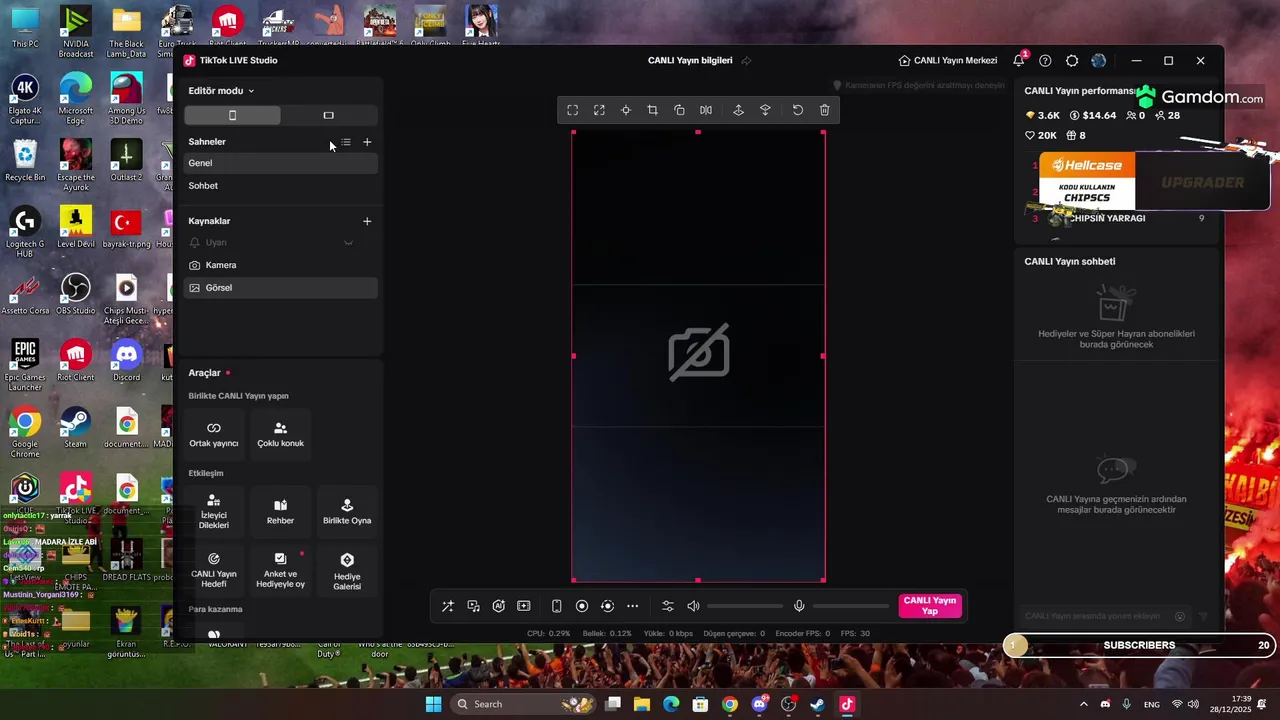Move the source layer up
Viewport: 1280px width, 720px height.
pyautogui.click(x=738, y=110)
